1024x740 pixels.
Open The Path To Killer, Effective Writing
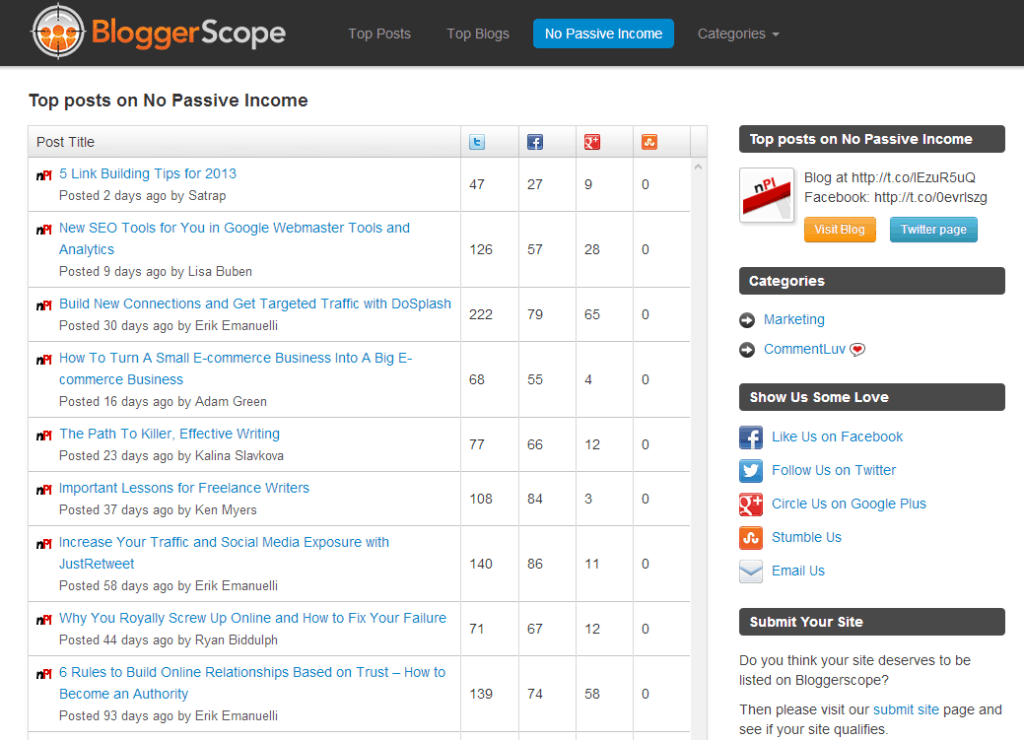(x=169, y=434)
